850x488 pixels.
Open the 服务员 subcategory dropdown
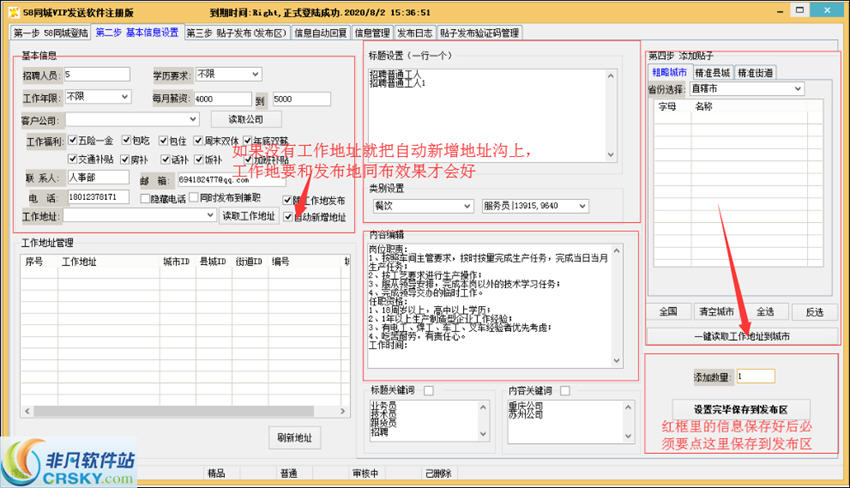tap(535, 206)
